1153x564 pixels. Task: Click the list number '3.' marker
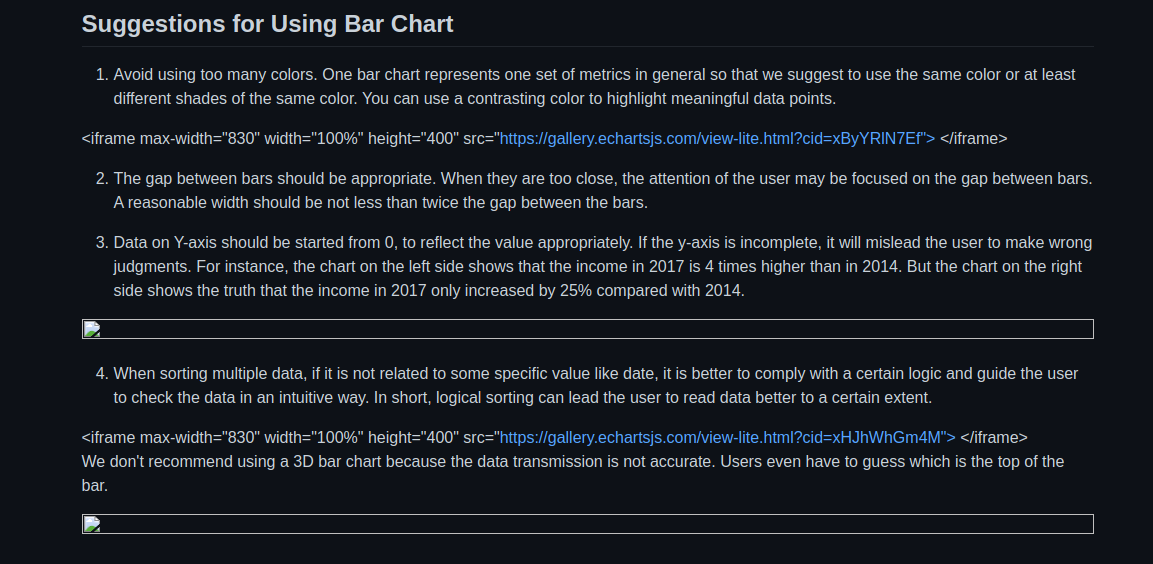[x=102, y=243]
